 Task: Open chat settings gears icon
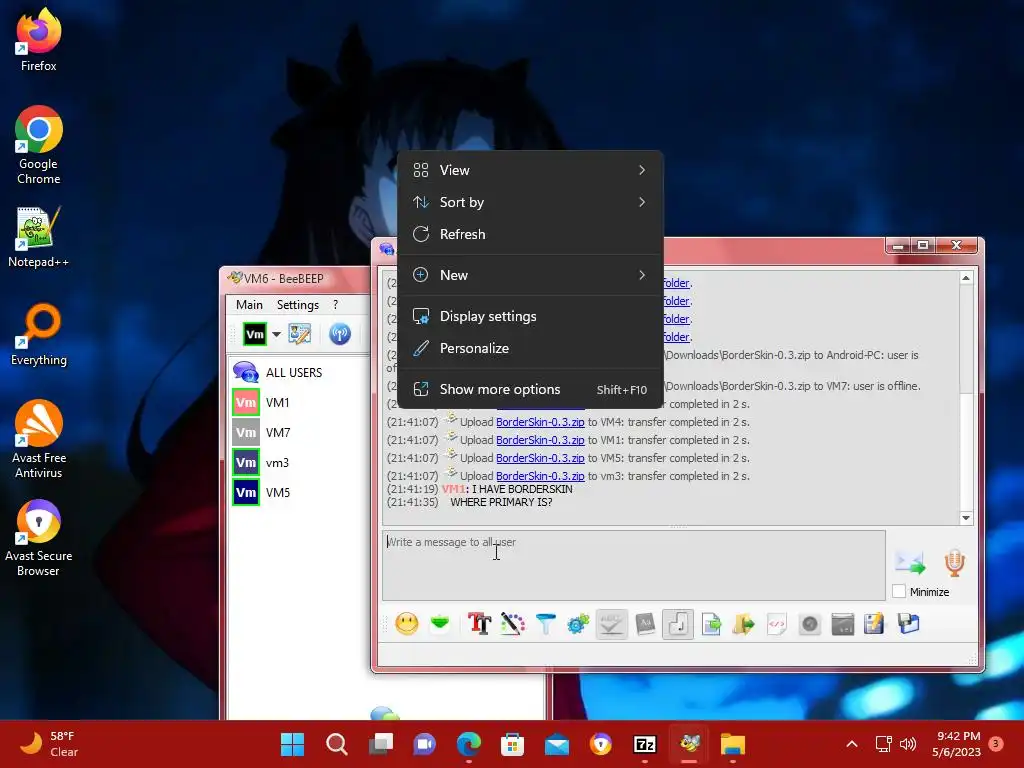coord(578,624)
